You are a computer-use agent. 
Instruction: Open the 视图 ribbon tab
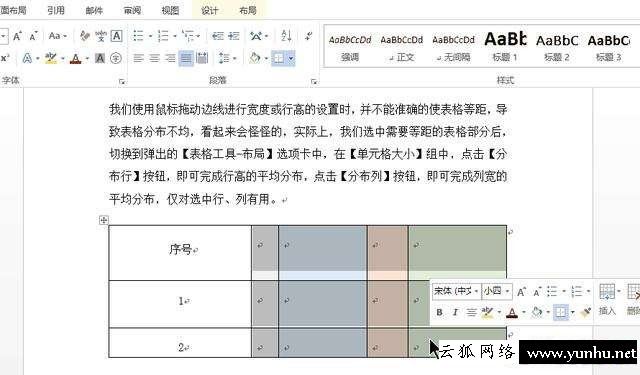click(170, 10)
